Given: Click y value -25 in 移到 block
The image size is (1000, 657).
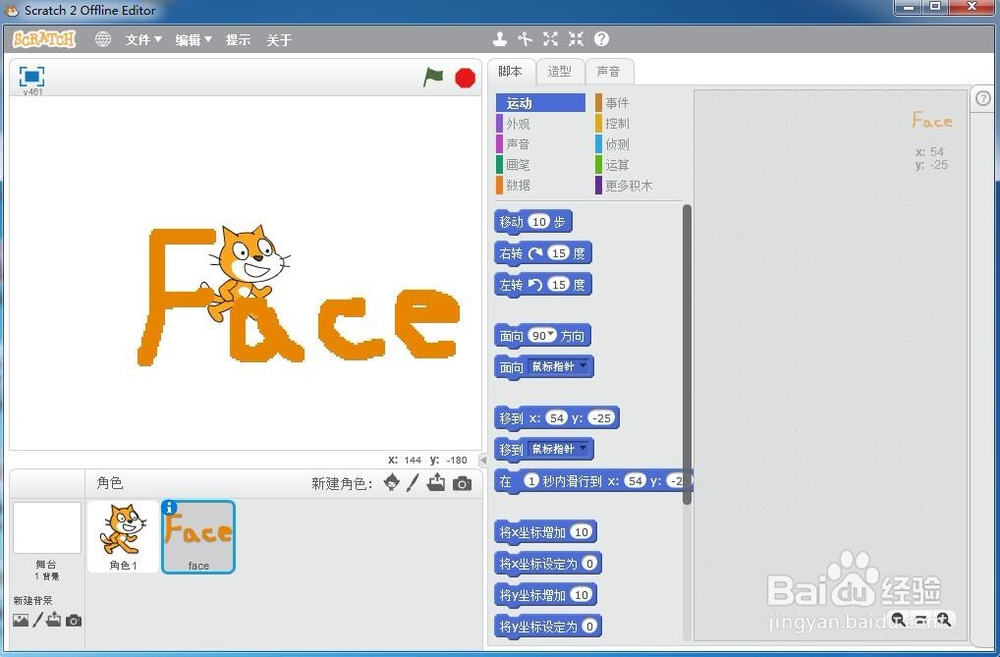Looking at the screenshot, I should [601, 418].
